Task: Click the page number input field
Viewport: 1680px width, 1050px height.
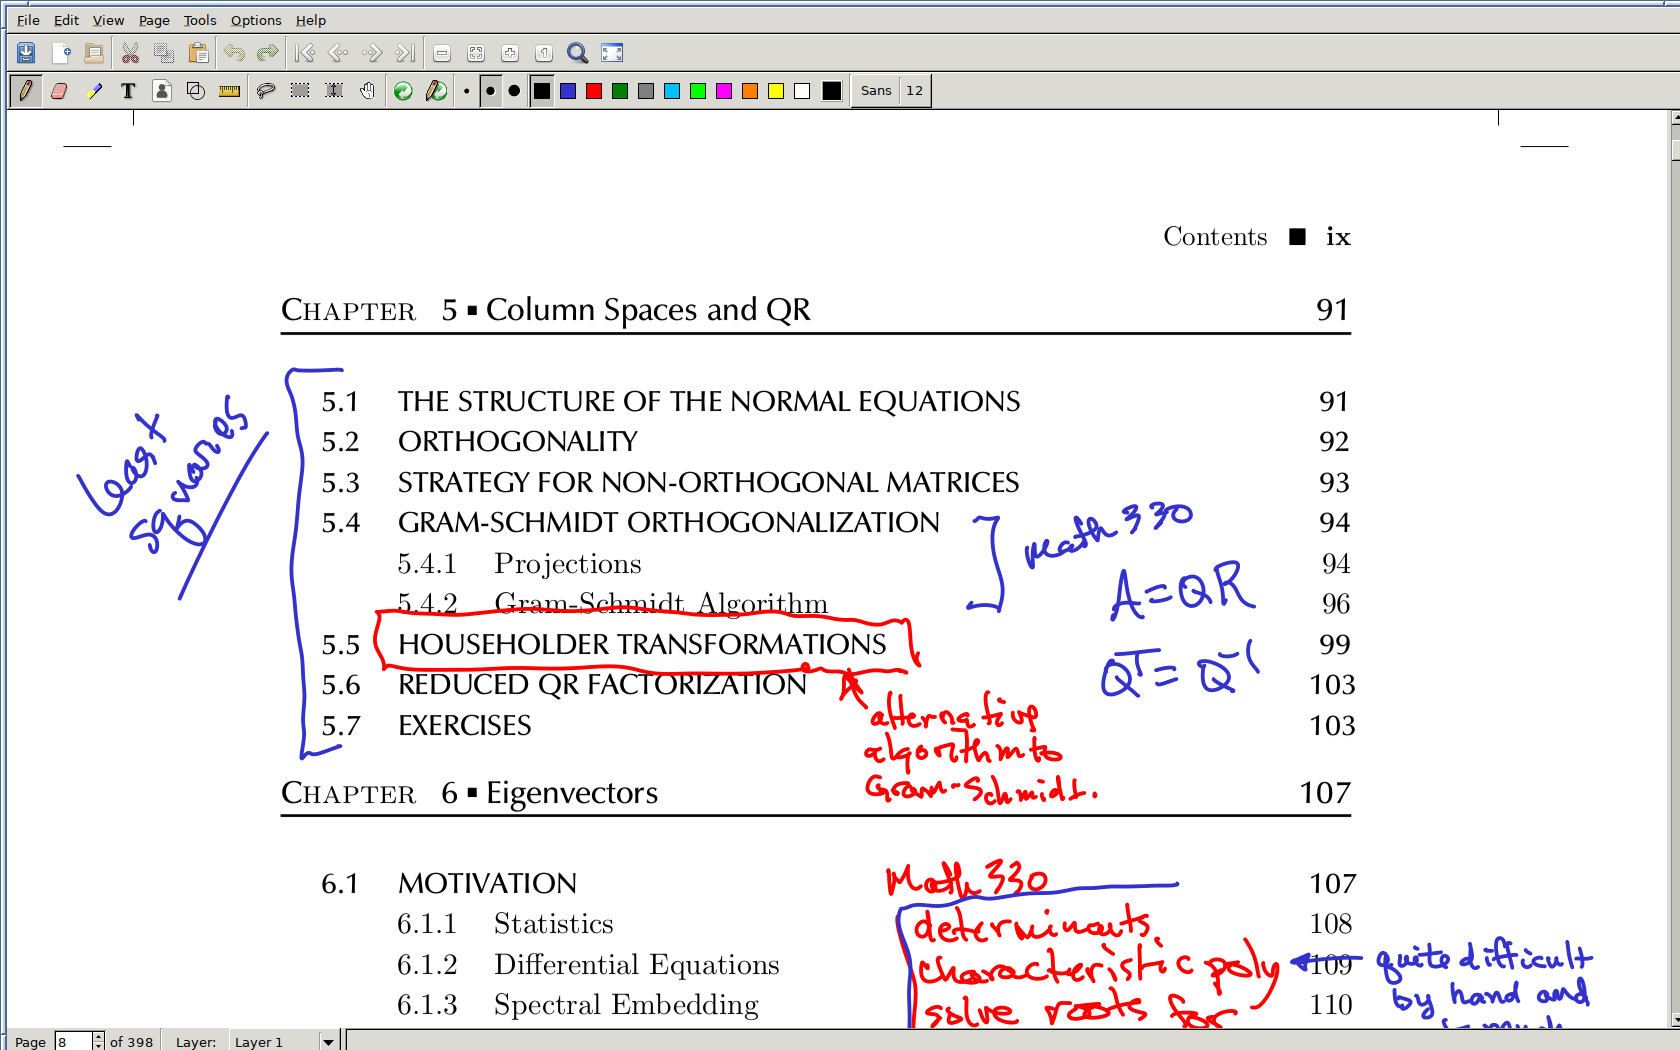Action: click(73, 1042)
